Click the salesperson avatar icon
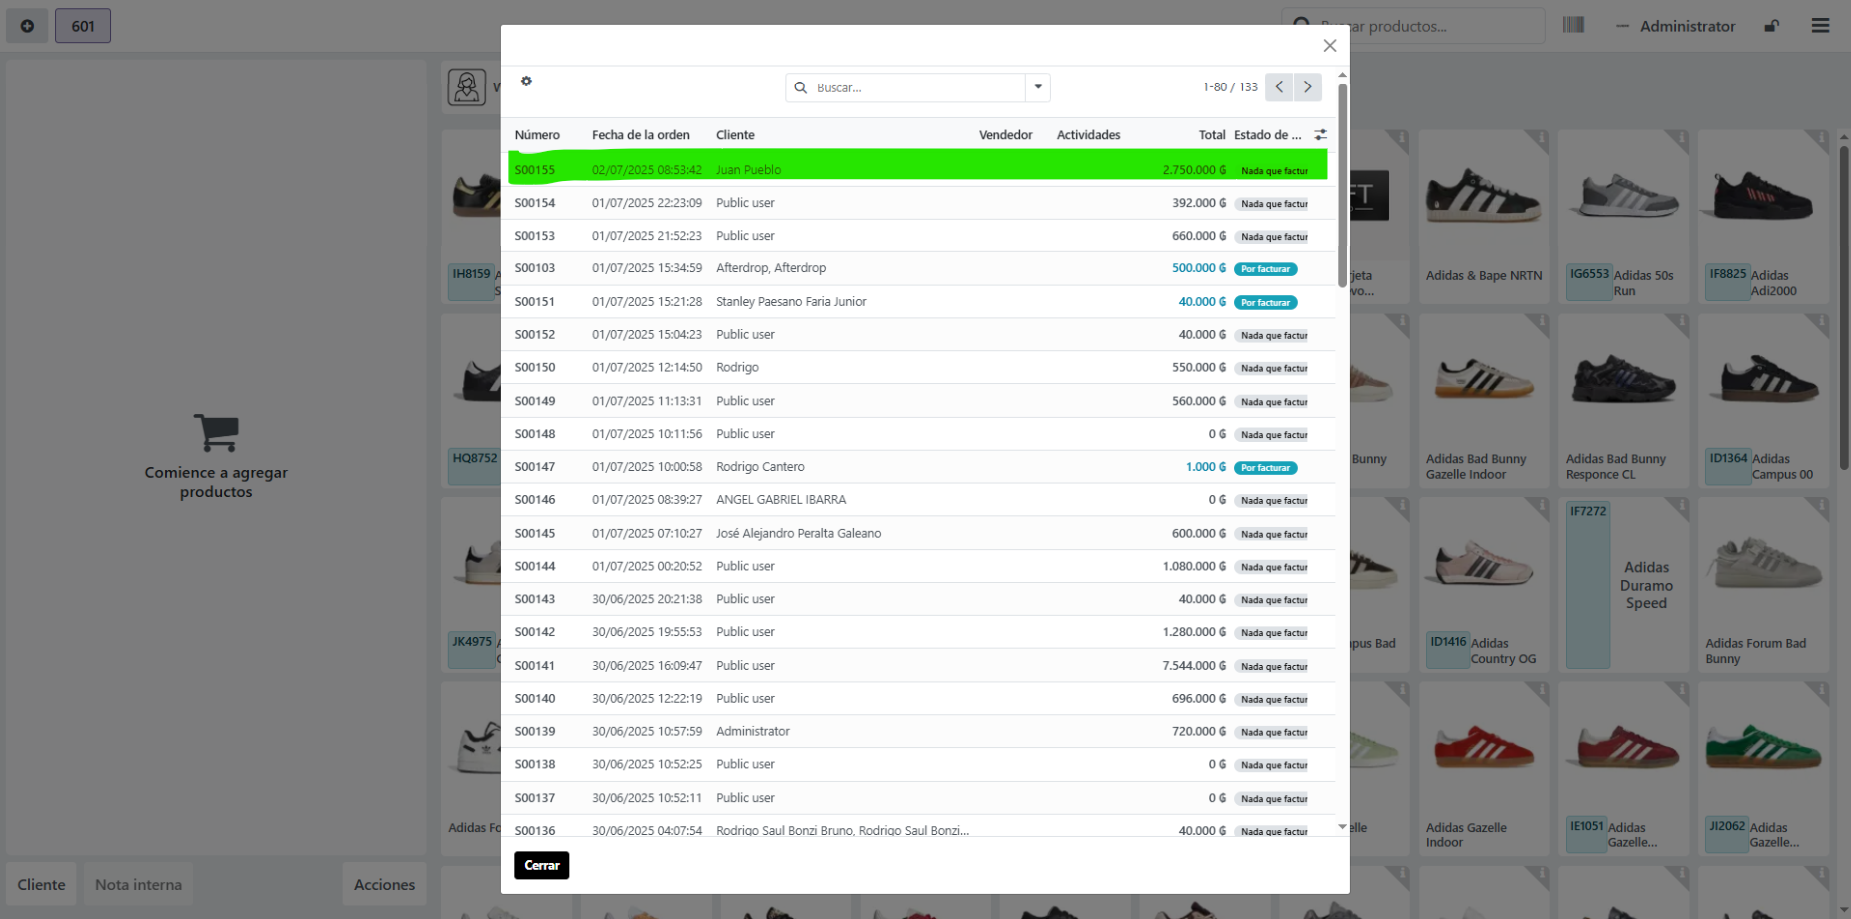The image size is (1851, 919). click(466, 88)
